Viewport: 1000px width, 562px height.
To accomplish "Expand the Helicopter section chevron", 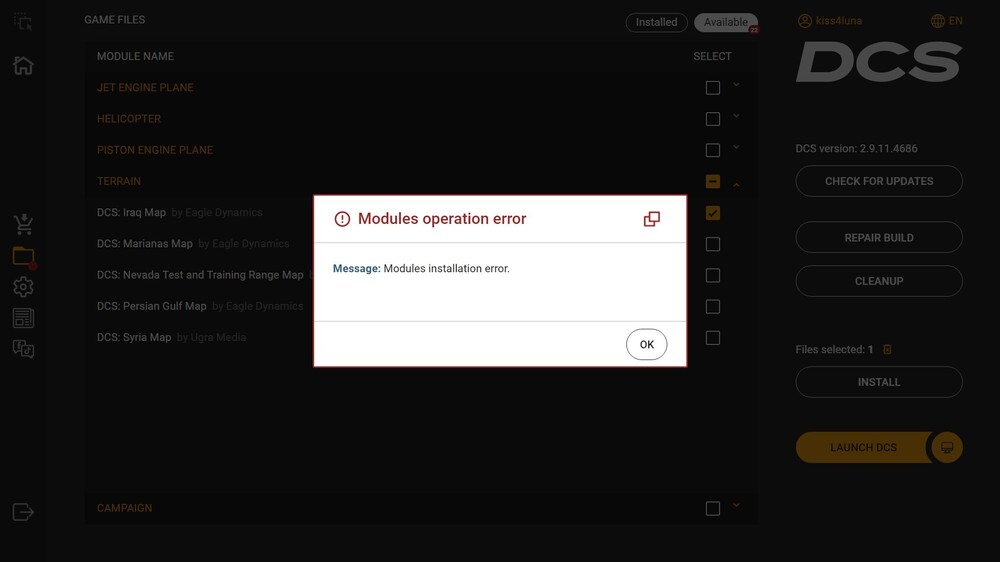I will tap(737, 115).
